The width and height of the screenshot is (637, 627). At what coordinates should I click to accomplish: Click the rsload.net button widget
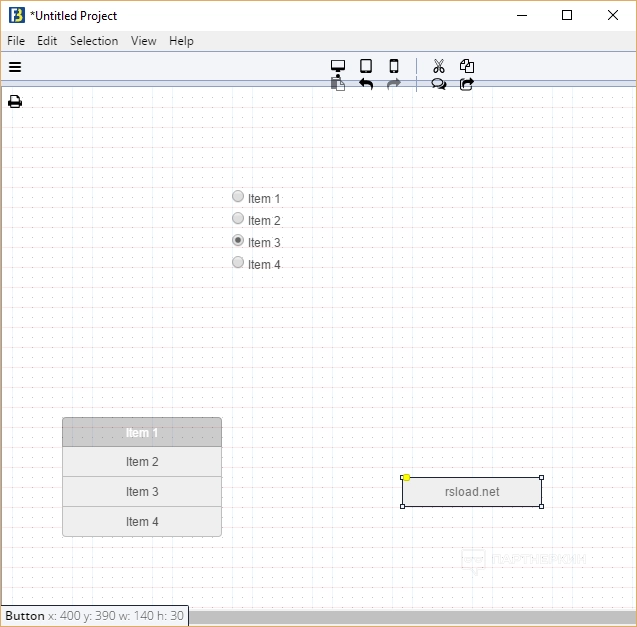[472, 492]
